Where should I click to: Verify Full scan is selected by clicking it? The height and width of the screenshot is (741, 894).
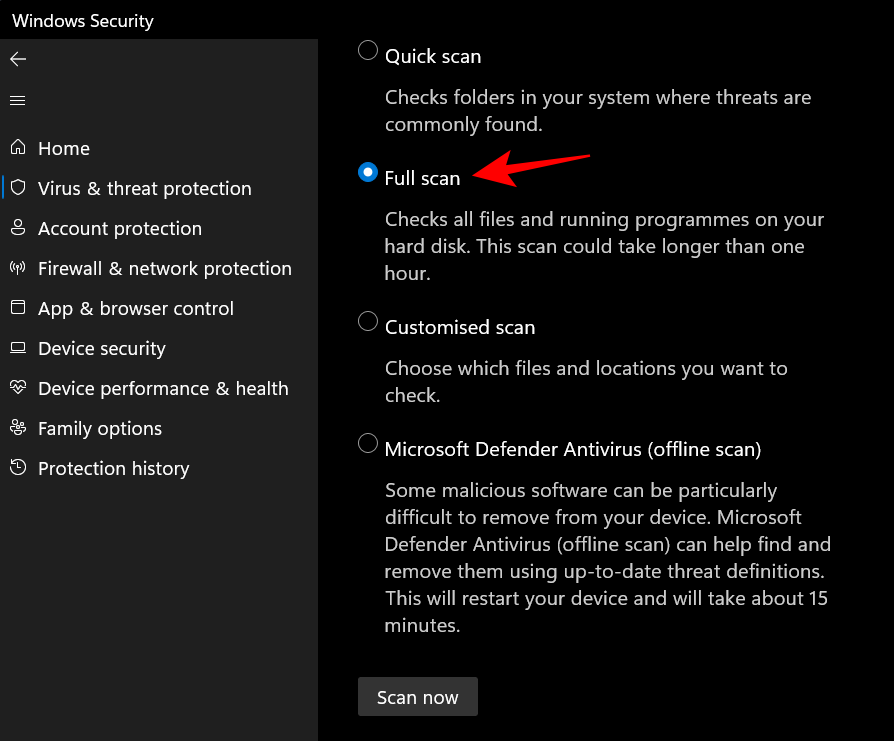pyautogui.click(x=367, y=172)
